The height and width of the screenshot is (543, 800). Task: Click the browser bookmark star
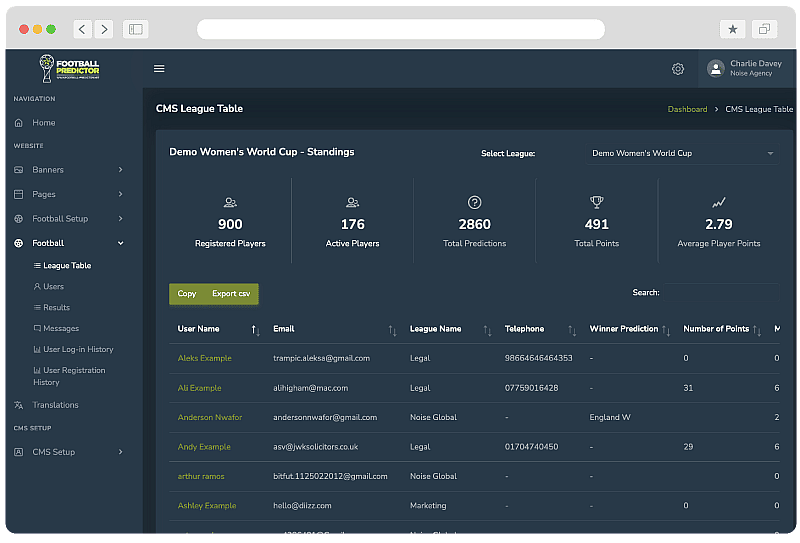click(x=733, y=29)
